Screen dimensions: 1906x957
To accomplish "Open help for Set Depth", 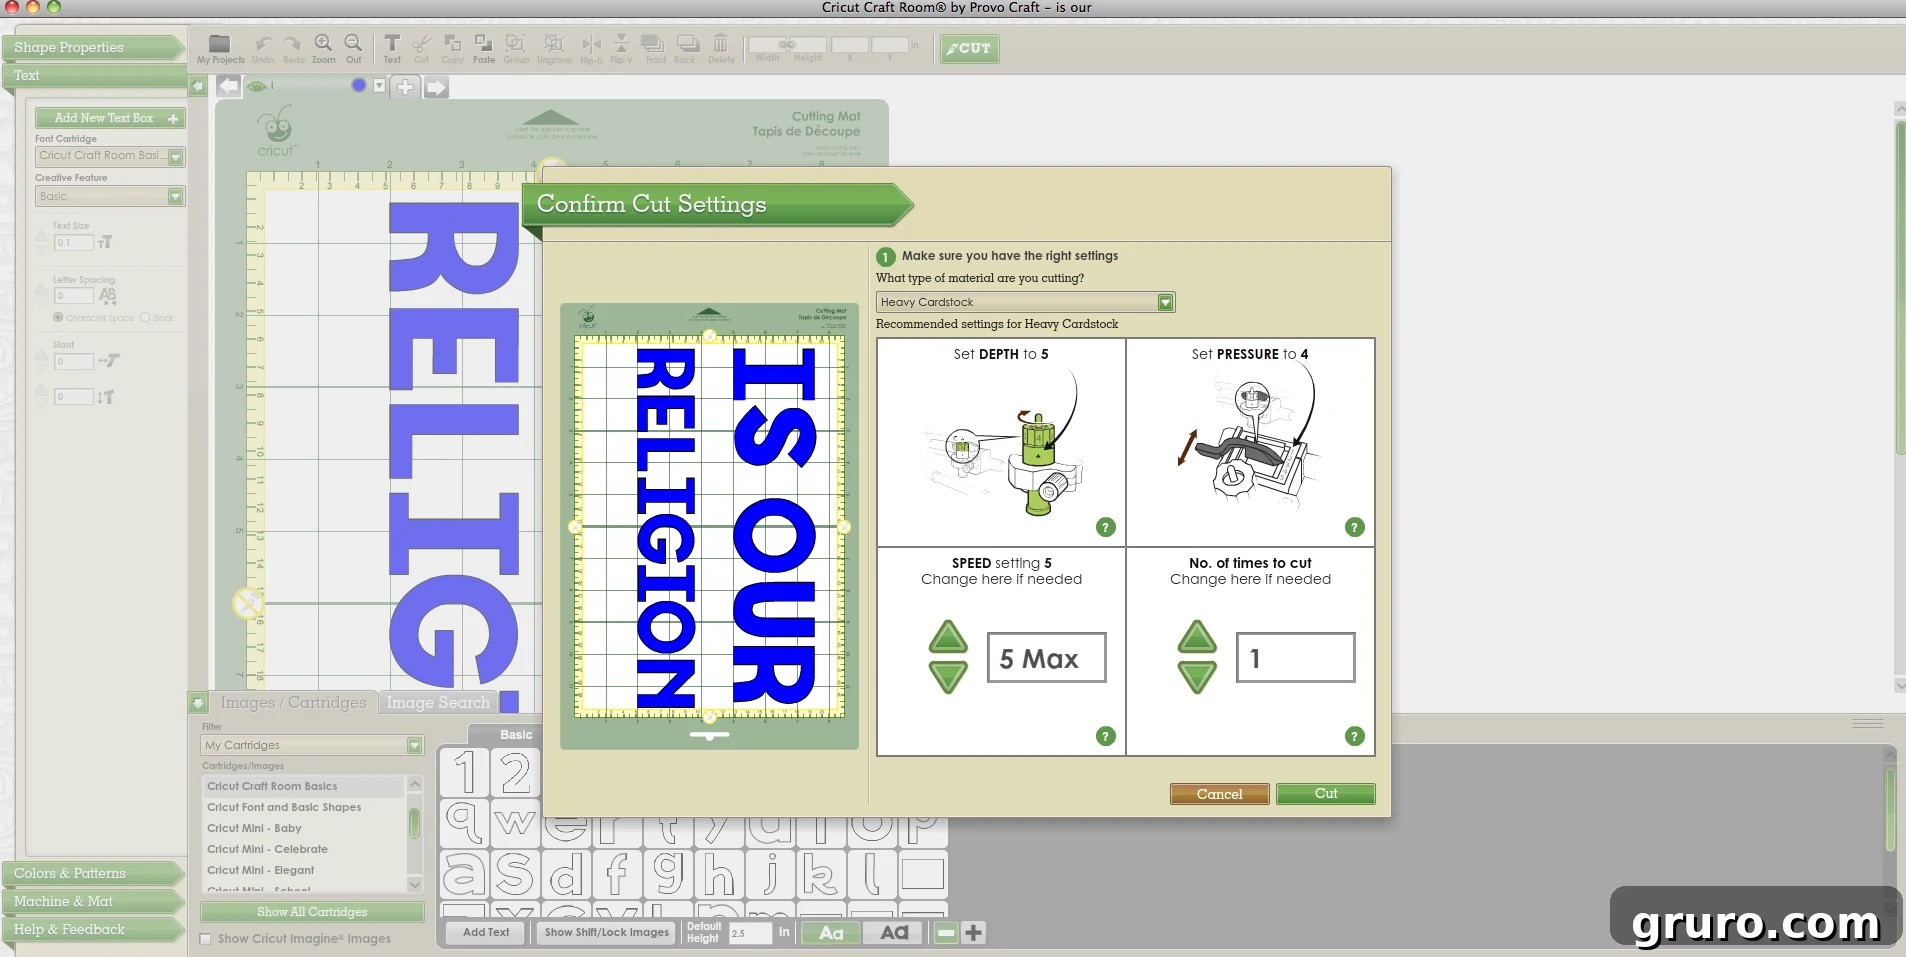I will coord(1106,527).
